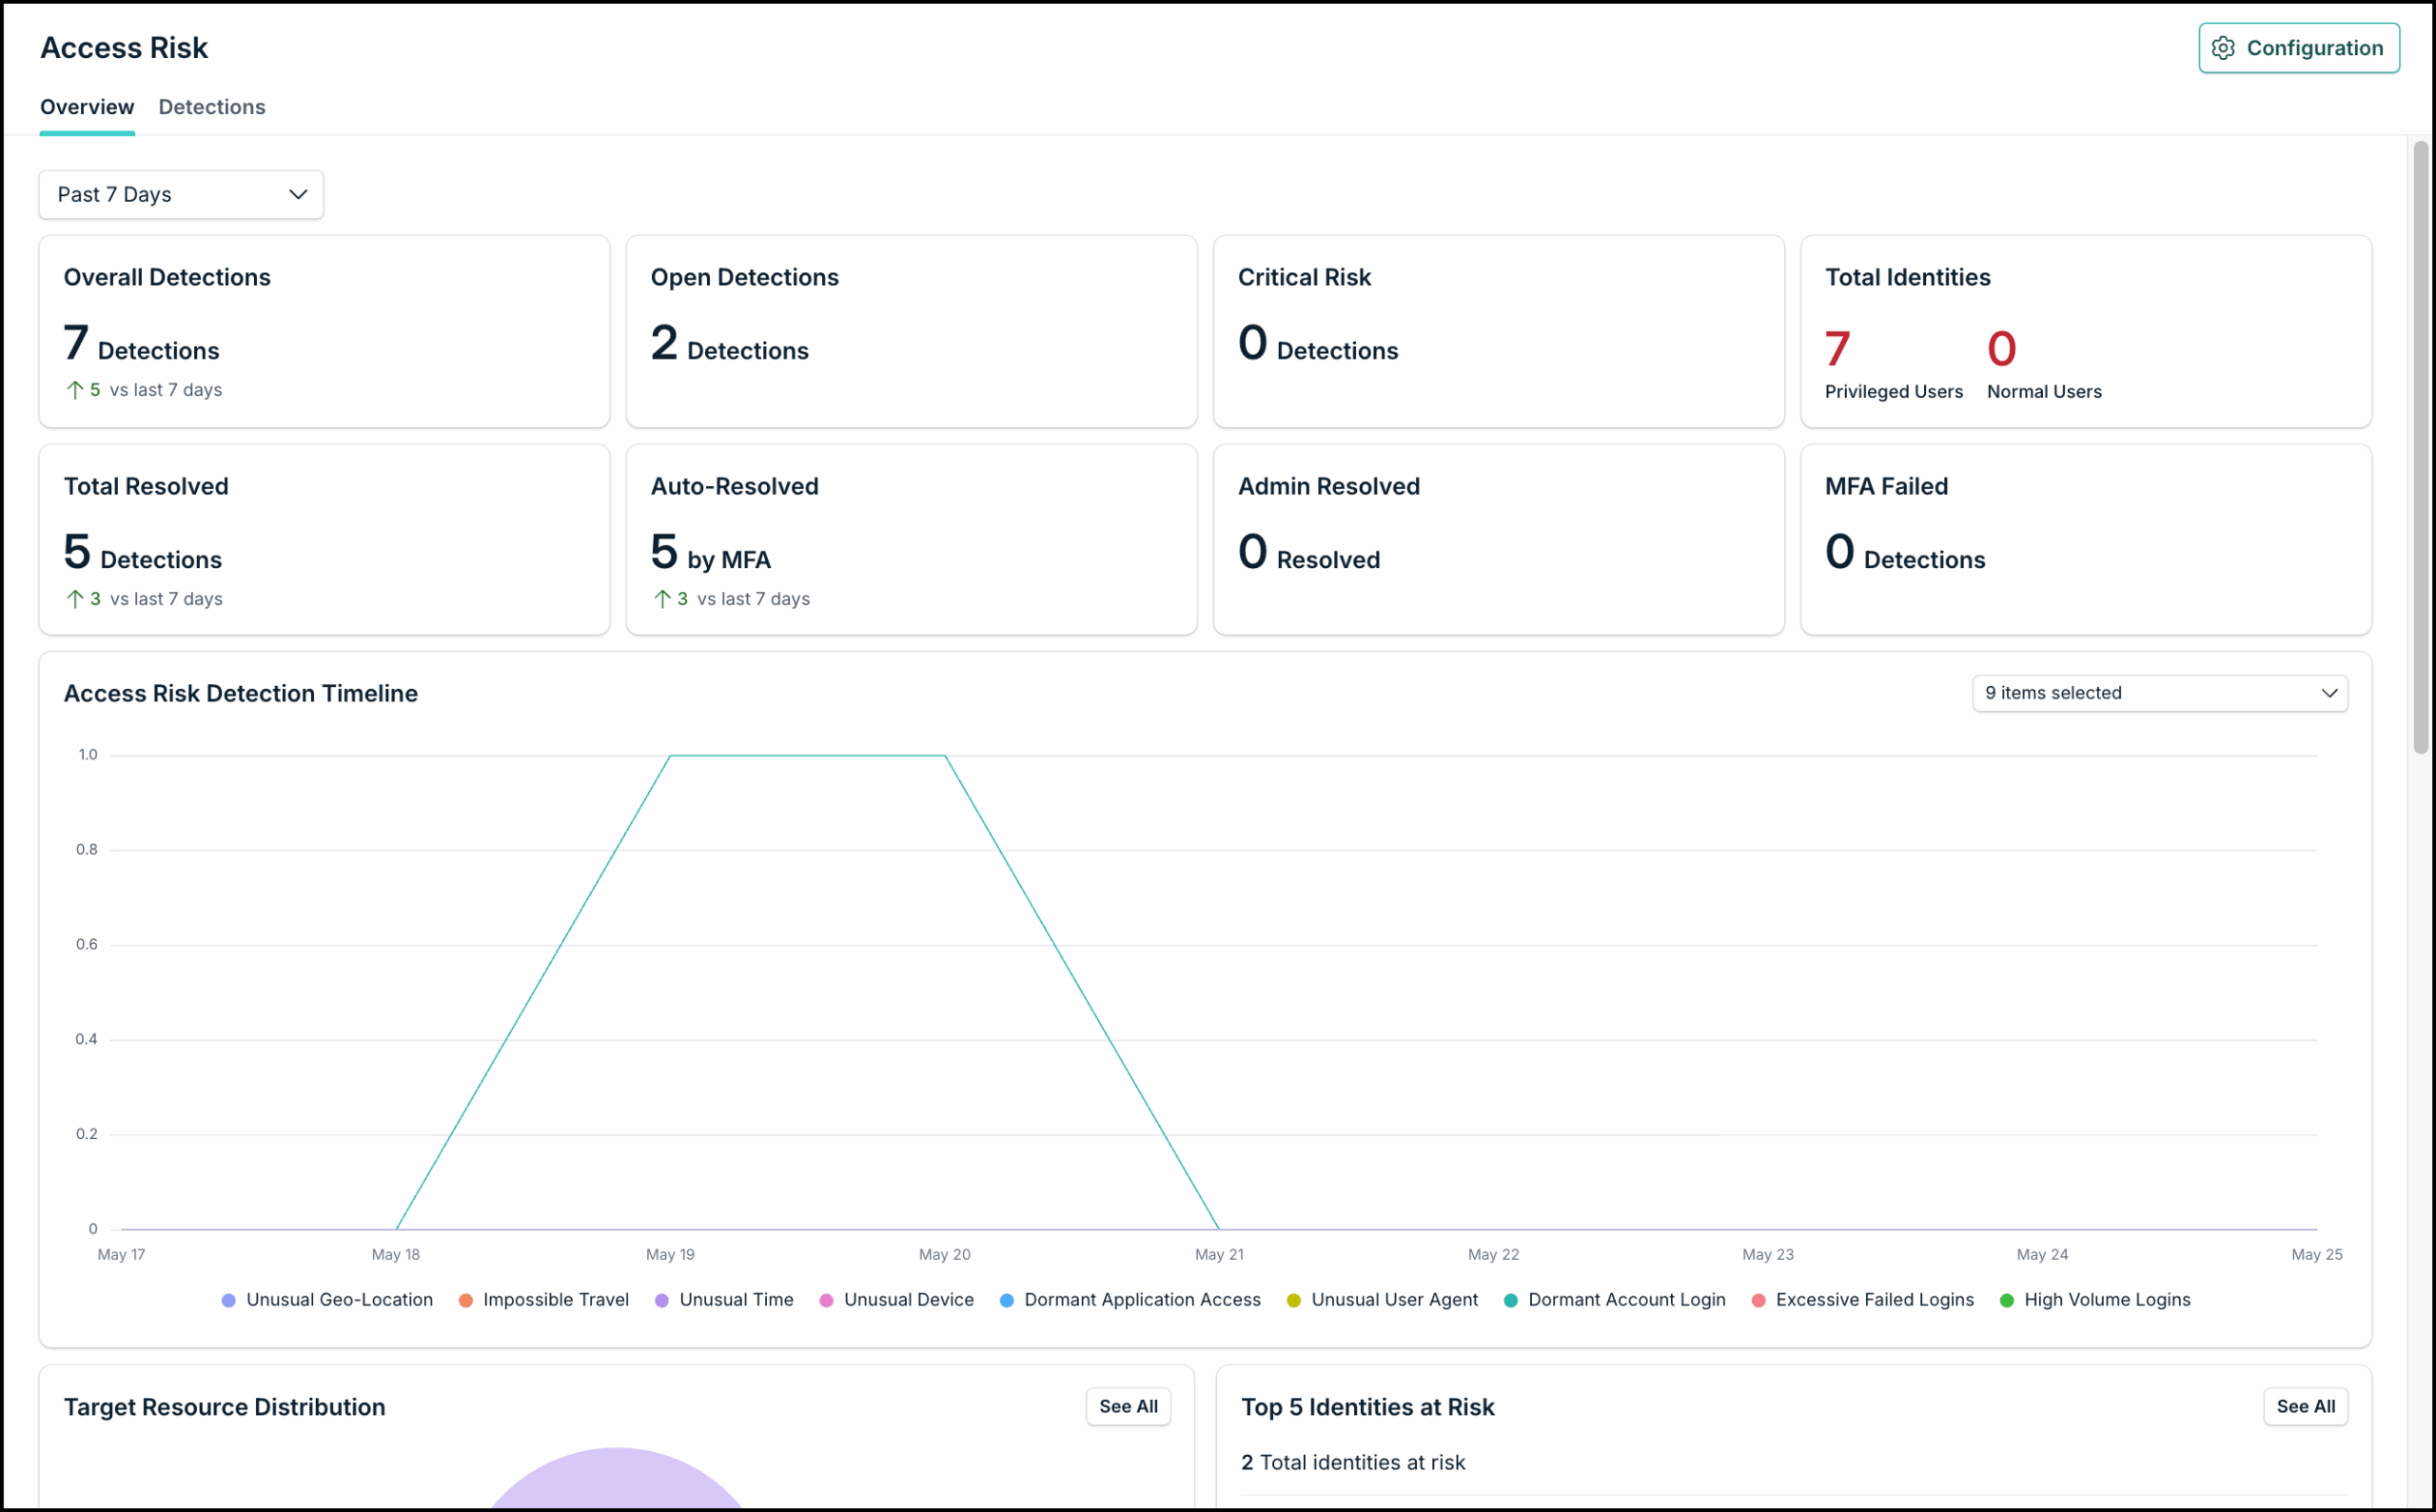Select the Overview tab

point(87,107)
